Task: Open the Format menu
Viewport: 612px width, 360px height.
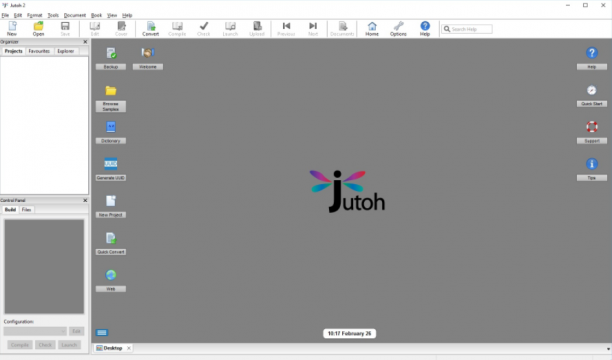Action: [x=35, y=15]
